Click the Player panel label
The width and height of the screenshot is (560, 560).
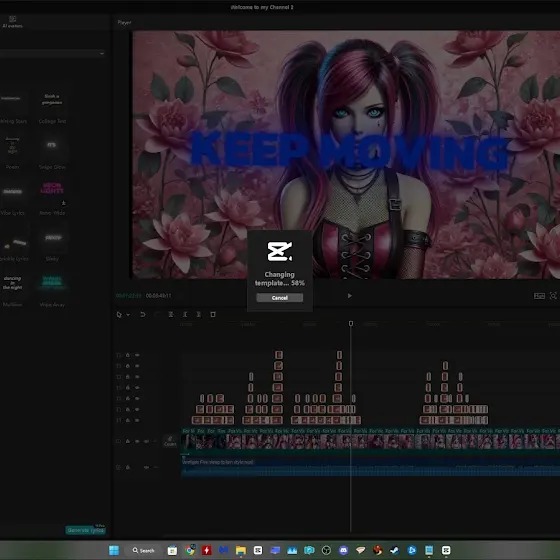pos(124,22)
